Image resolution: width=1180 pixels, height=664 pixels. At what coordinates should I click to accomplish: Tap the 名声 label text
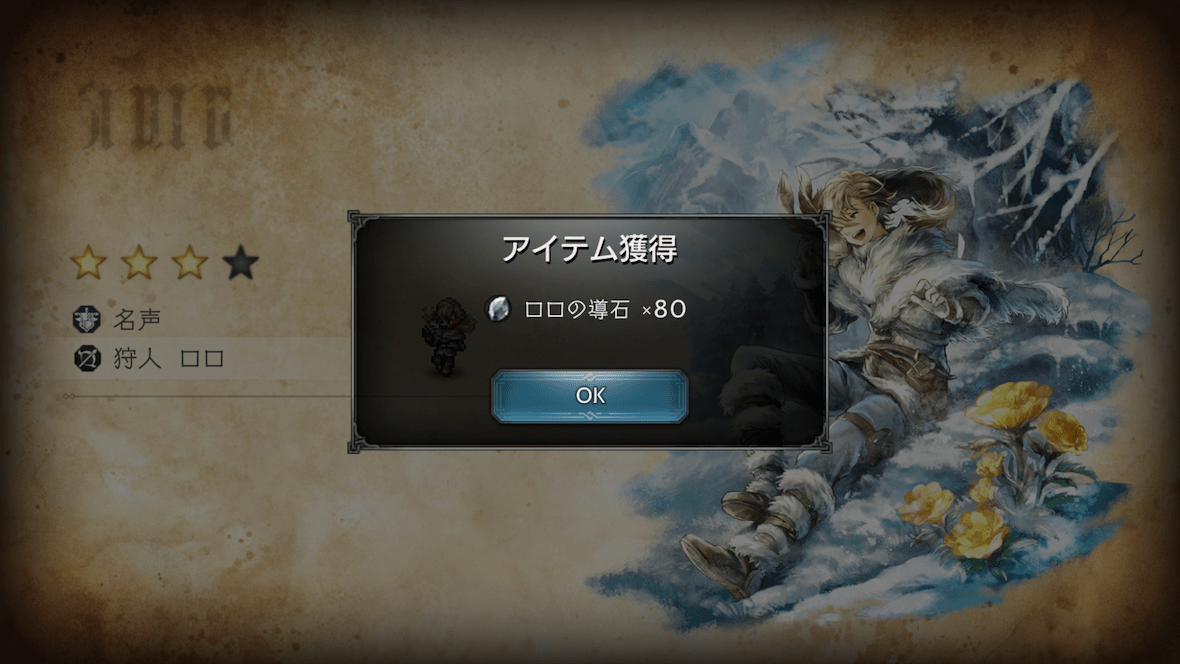pos(137,319)
